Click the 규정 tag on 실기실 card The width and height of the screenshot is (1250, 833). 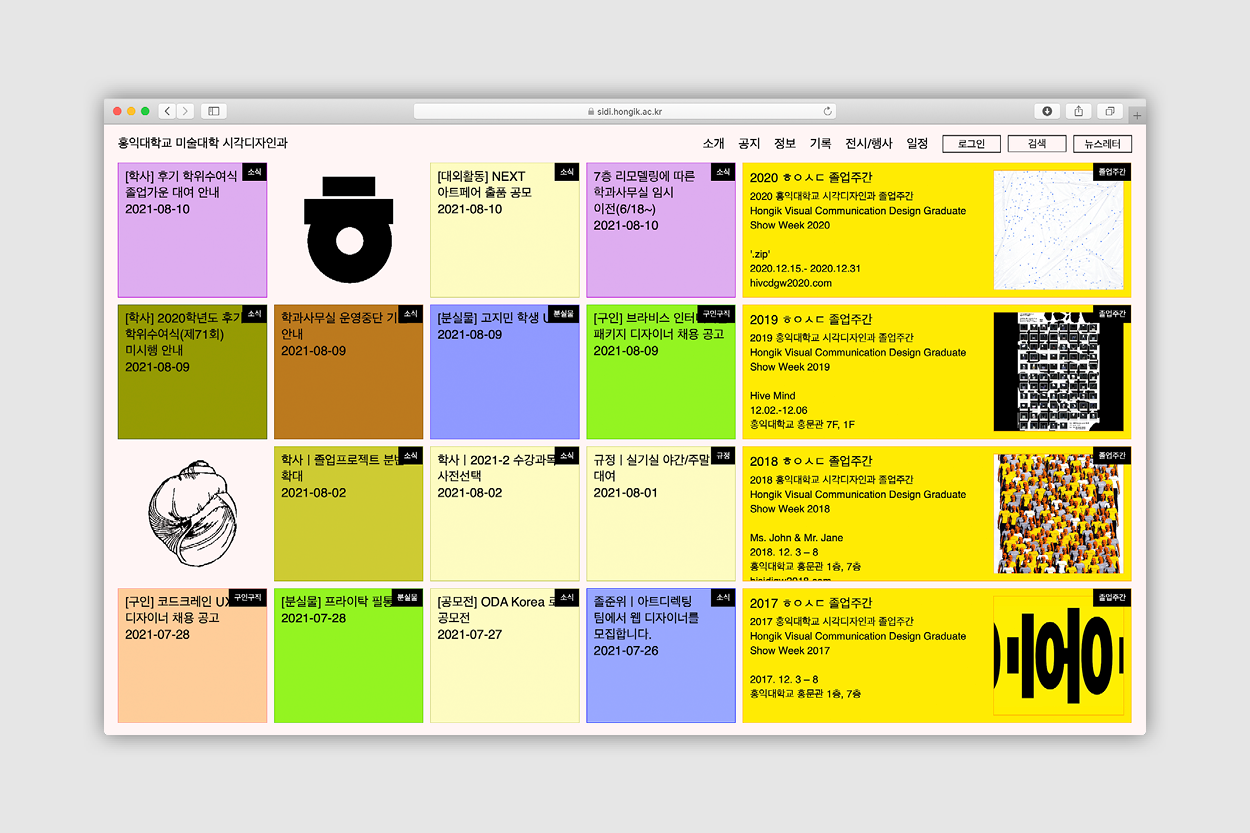point(723,455)
